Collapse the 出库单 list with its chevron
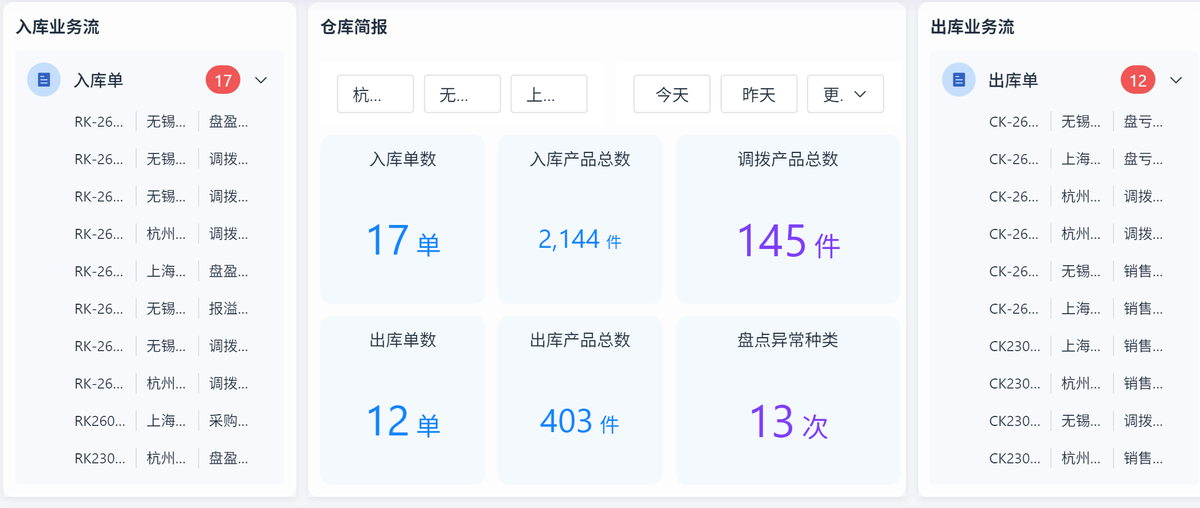The width and height of the screenshot is (1200, 508). pyautogui.click(x=1176, y=80)
